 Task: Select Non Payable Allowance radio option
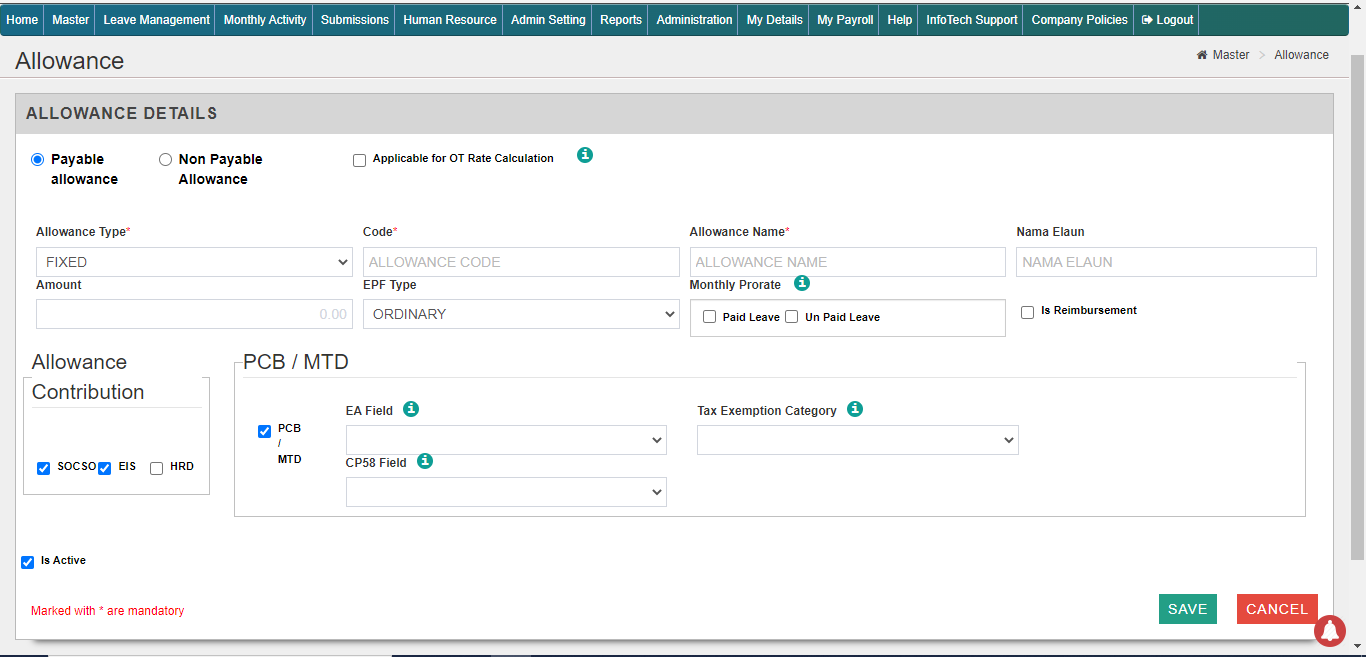[x=166, y=159]
